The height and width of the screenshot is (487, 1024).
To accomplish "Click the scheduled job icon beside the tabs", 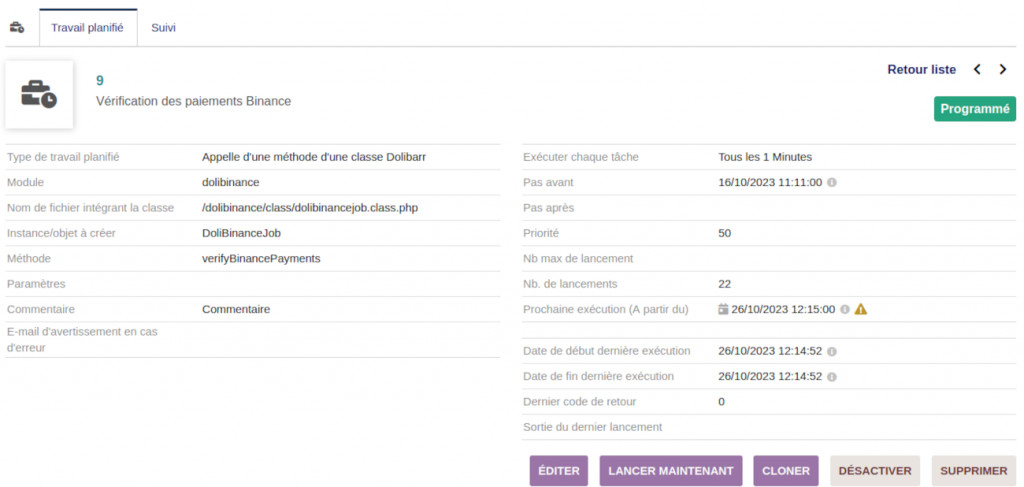I will [17, 27].
